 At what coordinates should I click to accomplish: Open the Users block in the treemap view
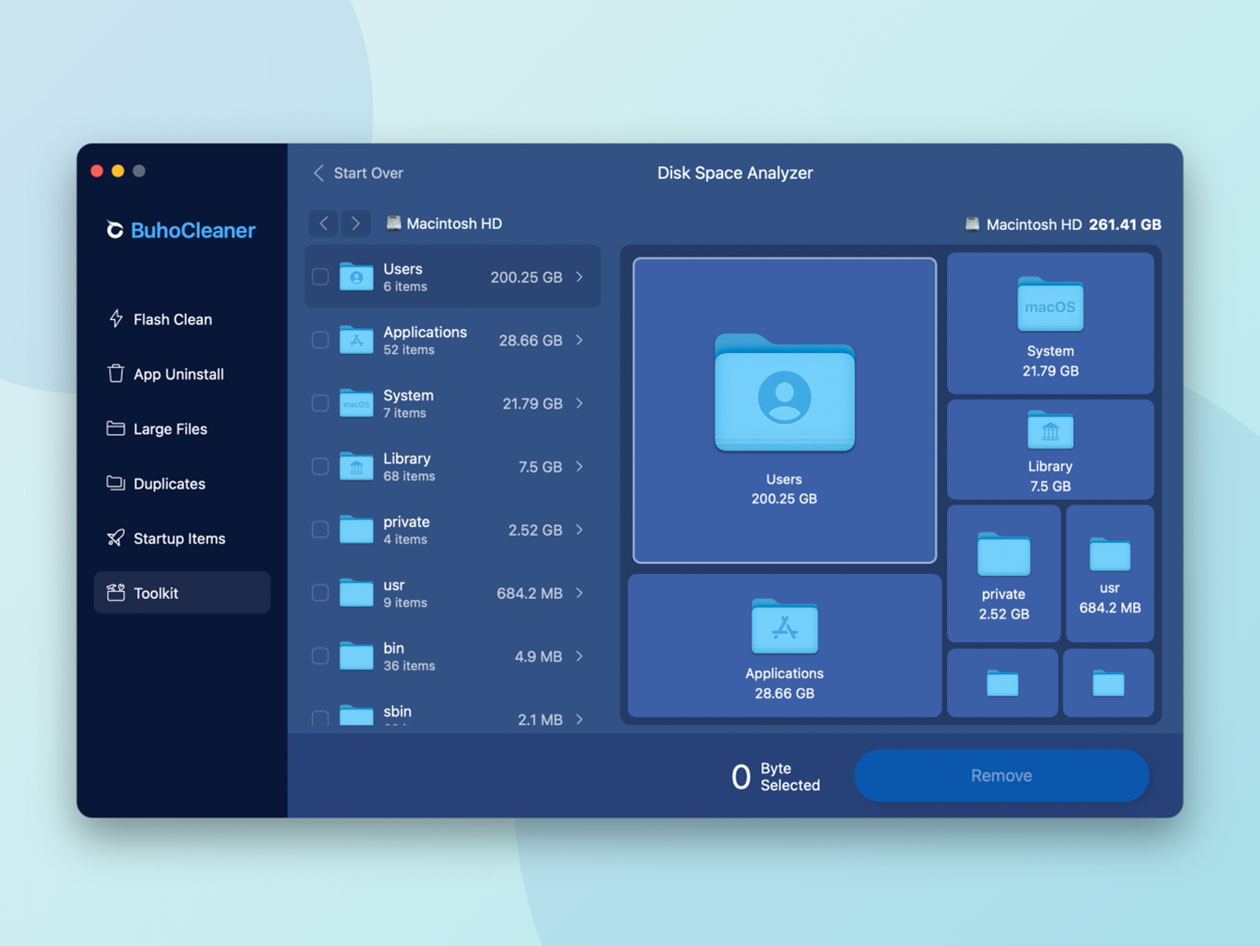pyautogui.click(x=784, y=409)
